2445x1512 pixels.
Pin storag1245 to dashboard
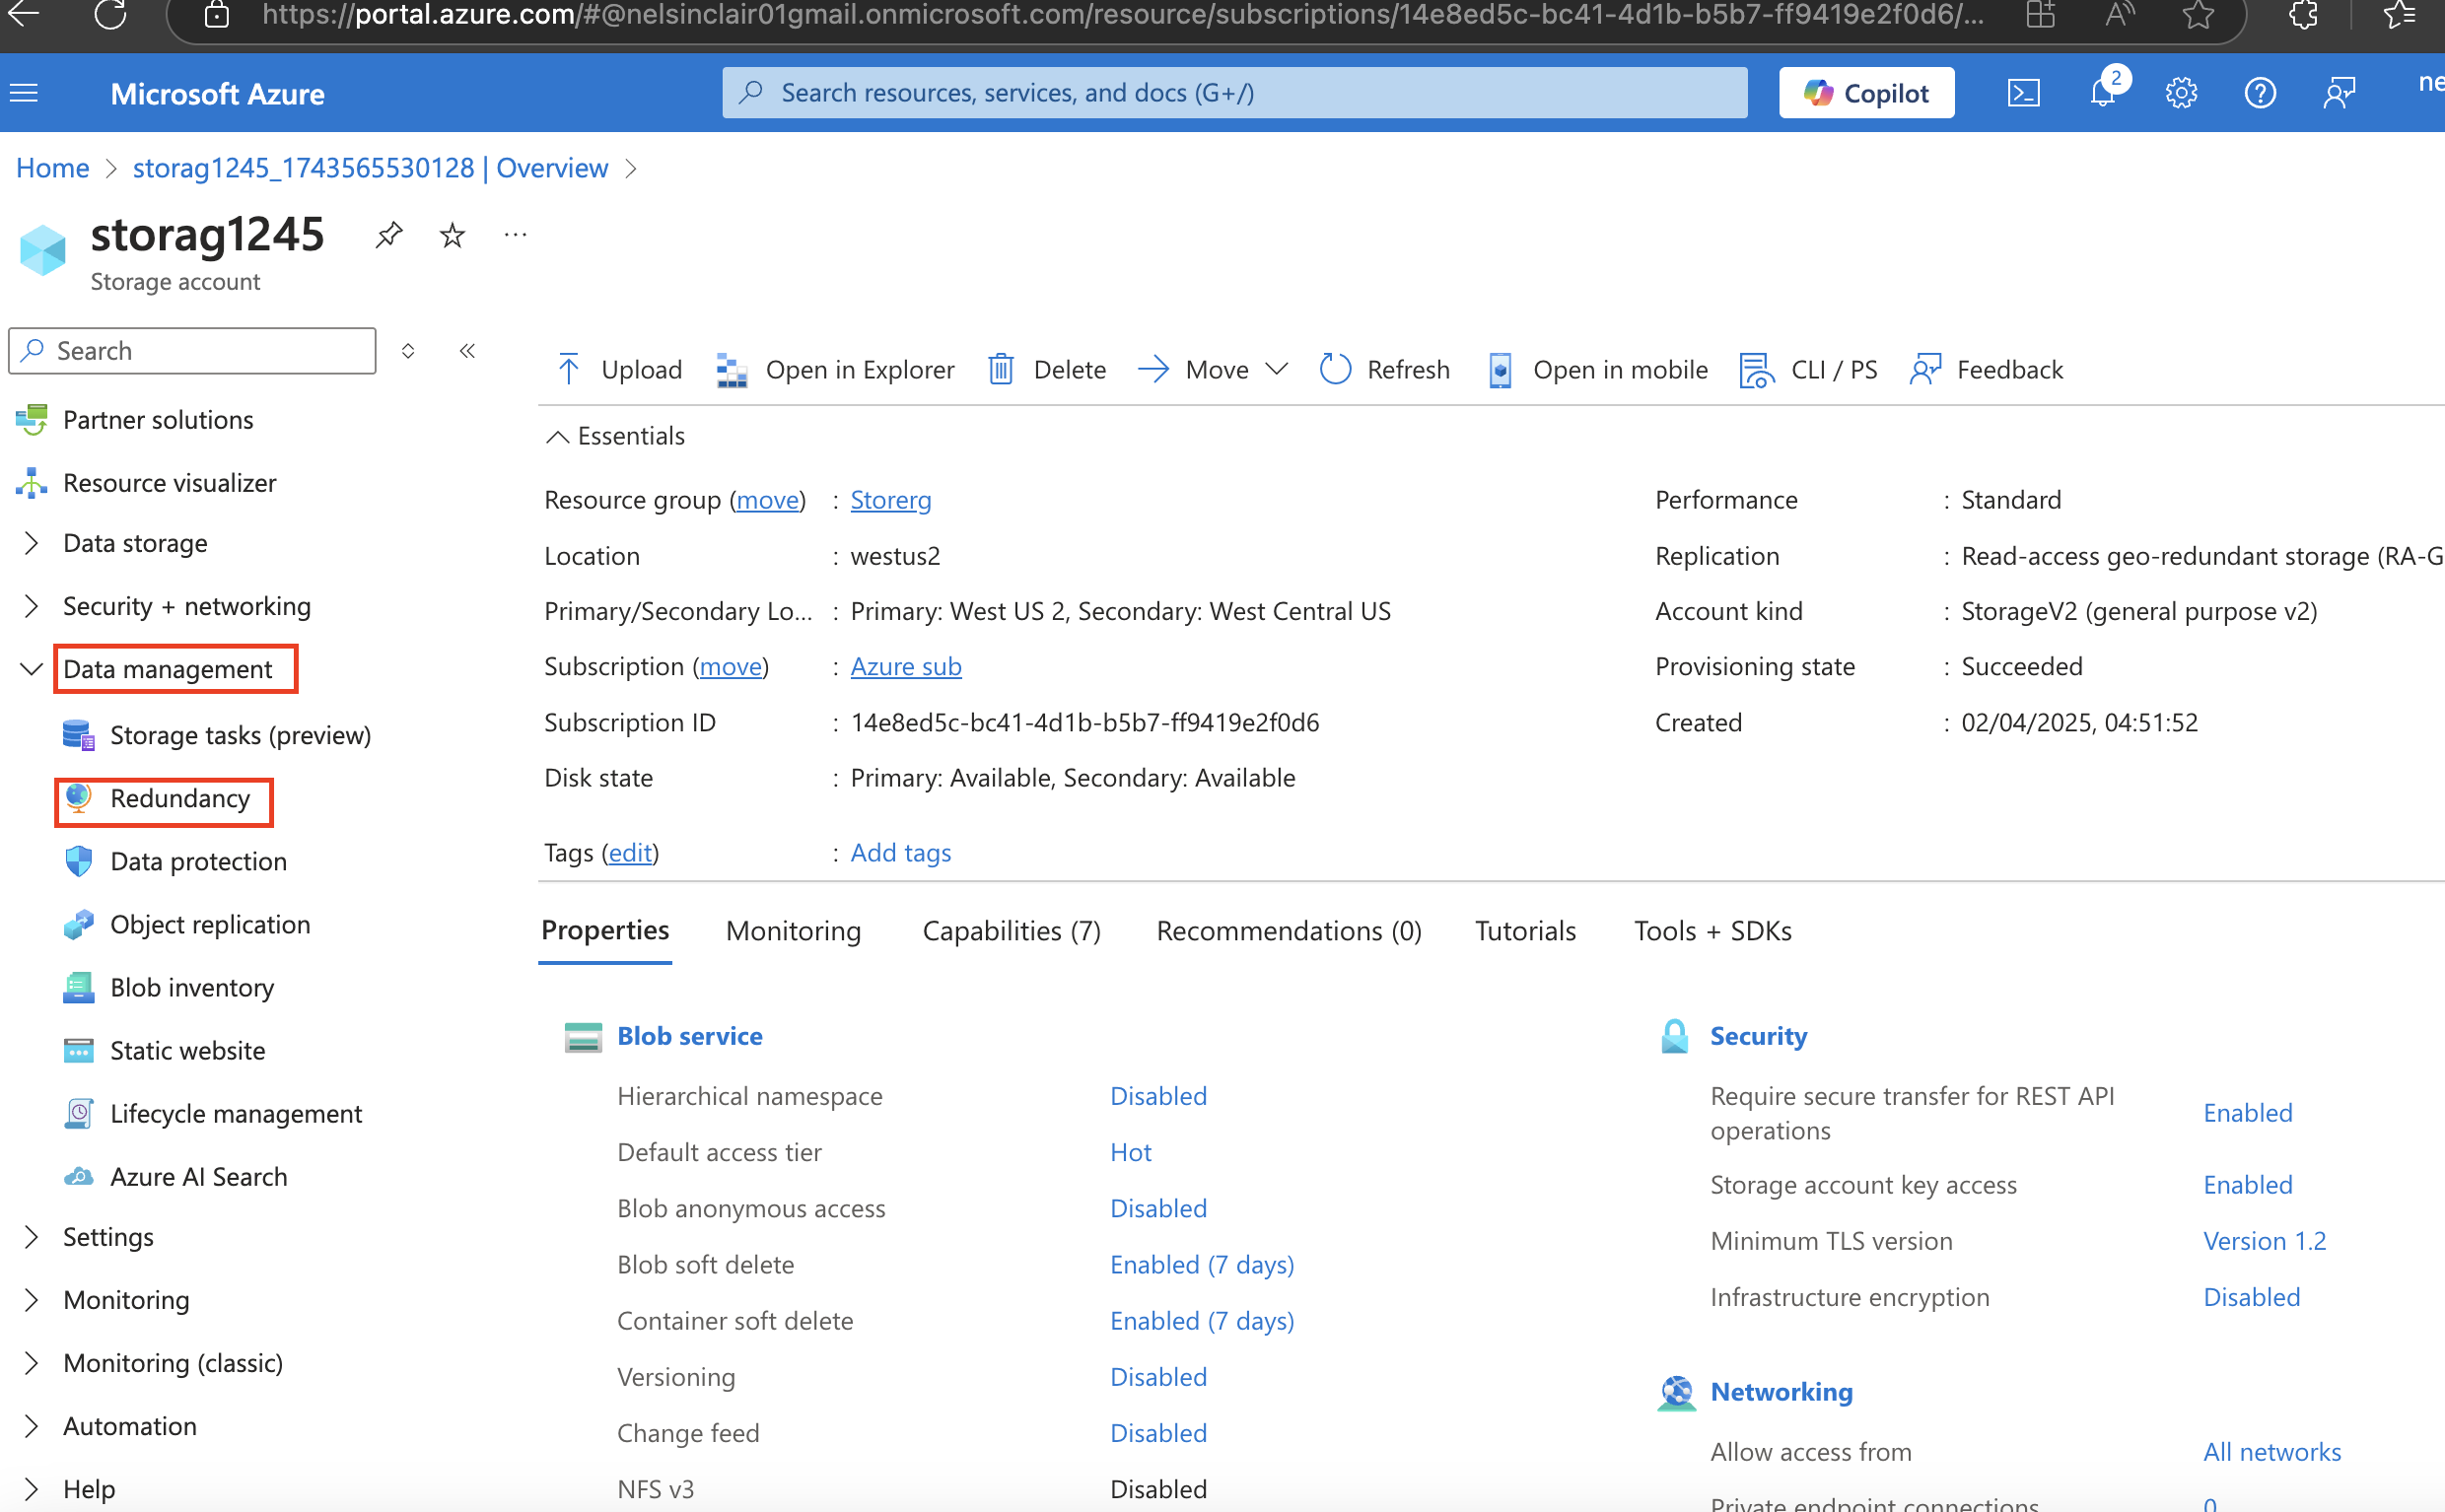click(x=388, y=235)
